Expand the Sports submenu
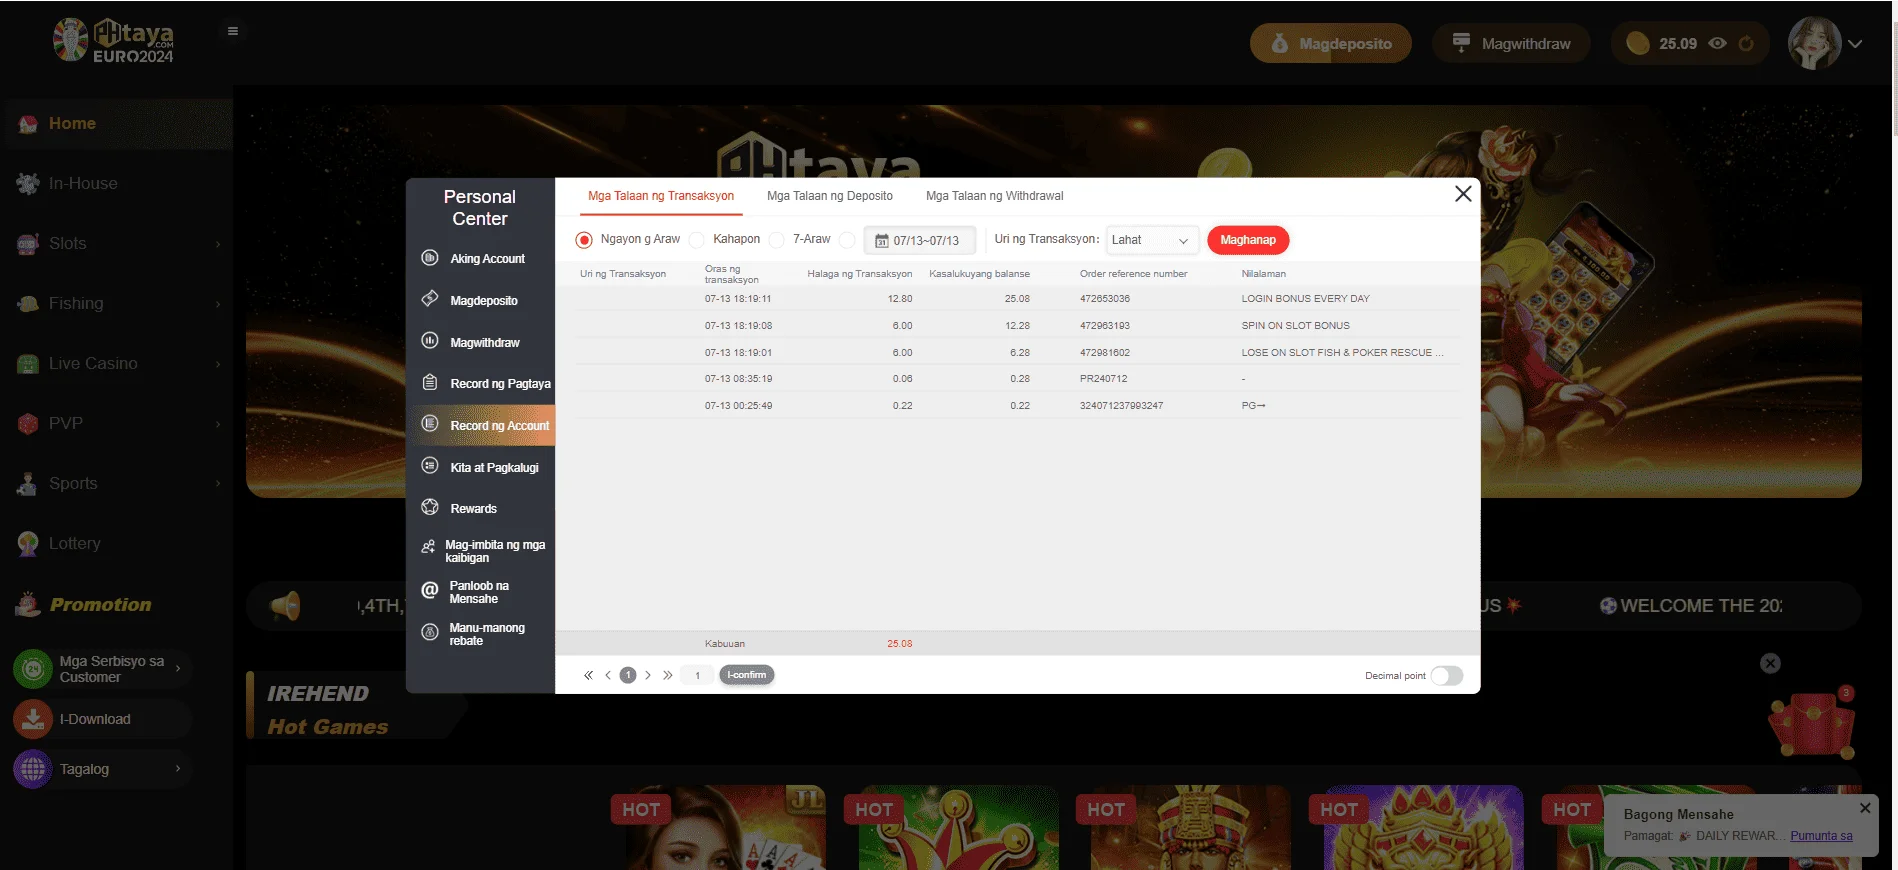Image resolution: width=1898 pixels, height=870 pixels. tap(218, 484)
